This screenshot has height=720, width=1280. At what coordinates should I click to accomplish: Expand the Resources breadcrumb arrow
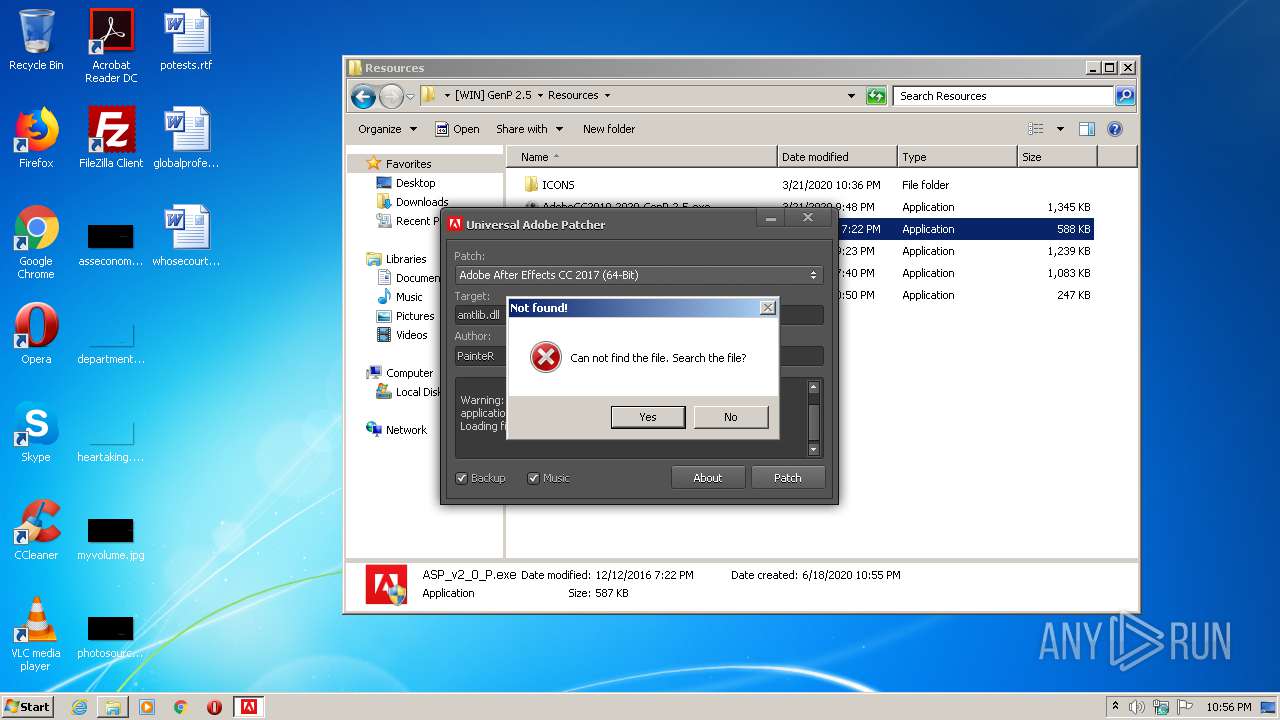pos(607,96)
